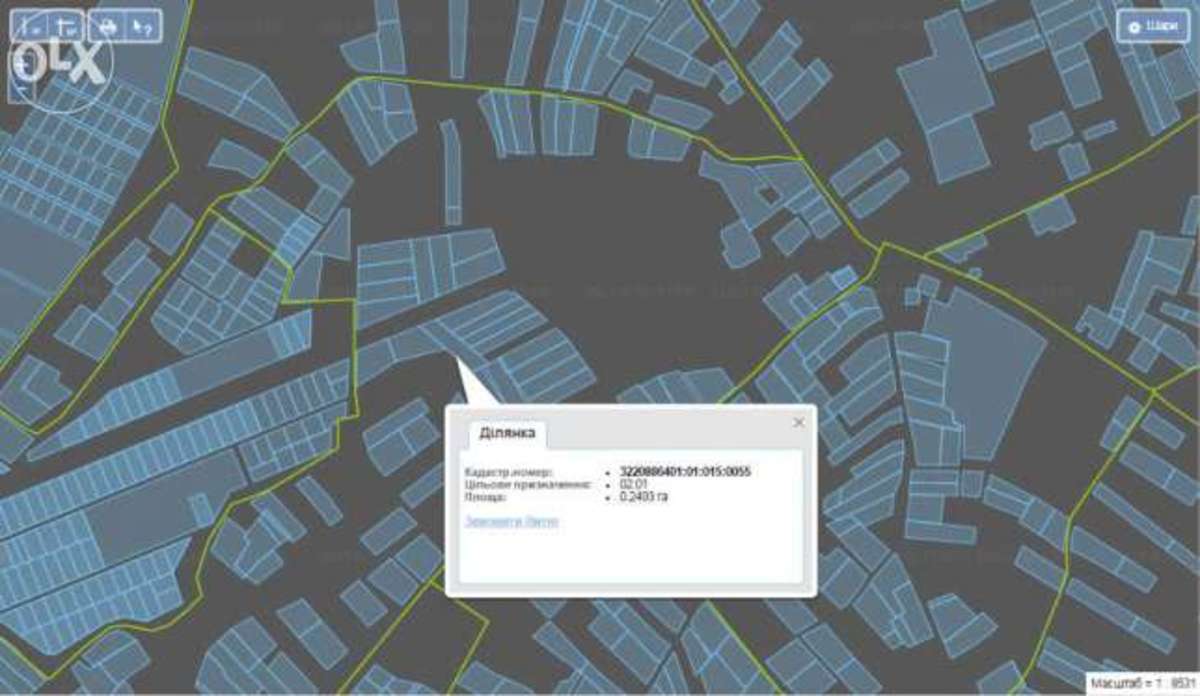Click the print map icon
Viewport: 1200px width, 696px height.
(108, 27)
